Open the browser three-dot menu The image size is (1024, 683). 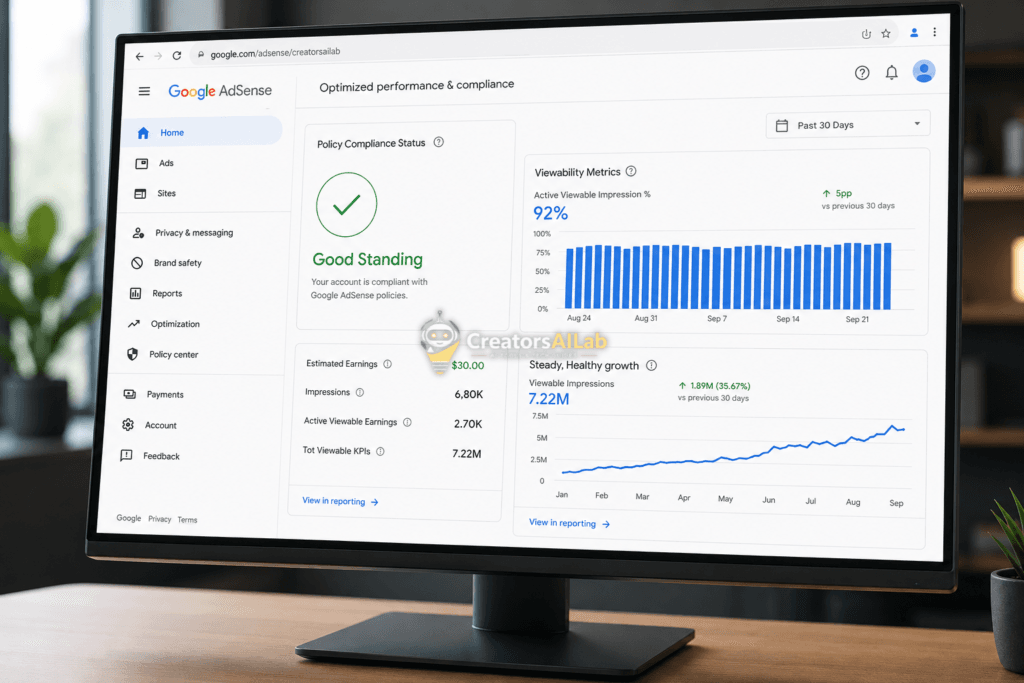(935, 32)
